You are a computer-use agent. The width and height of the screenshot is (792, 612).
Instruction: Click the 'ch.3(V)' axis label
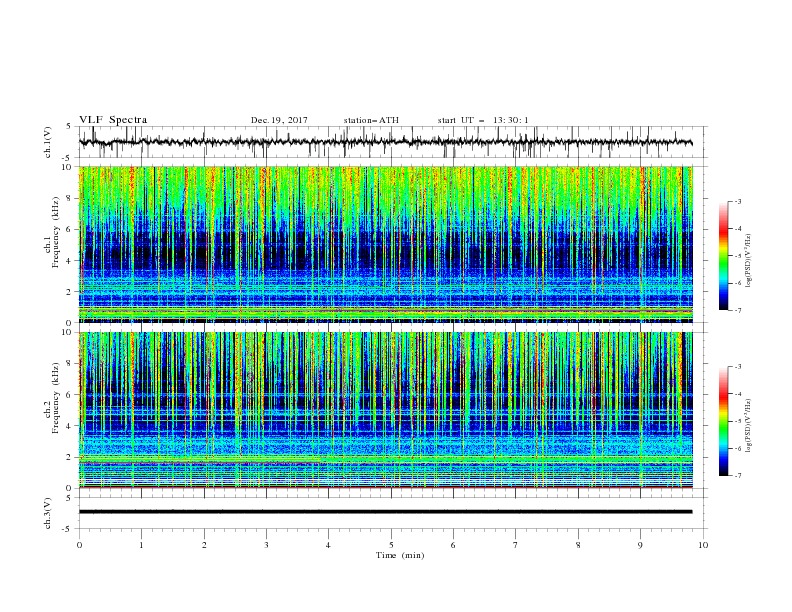click(x=48, y=513)
